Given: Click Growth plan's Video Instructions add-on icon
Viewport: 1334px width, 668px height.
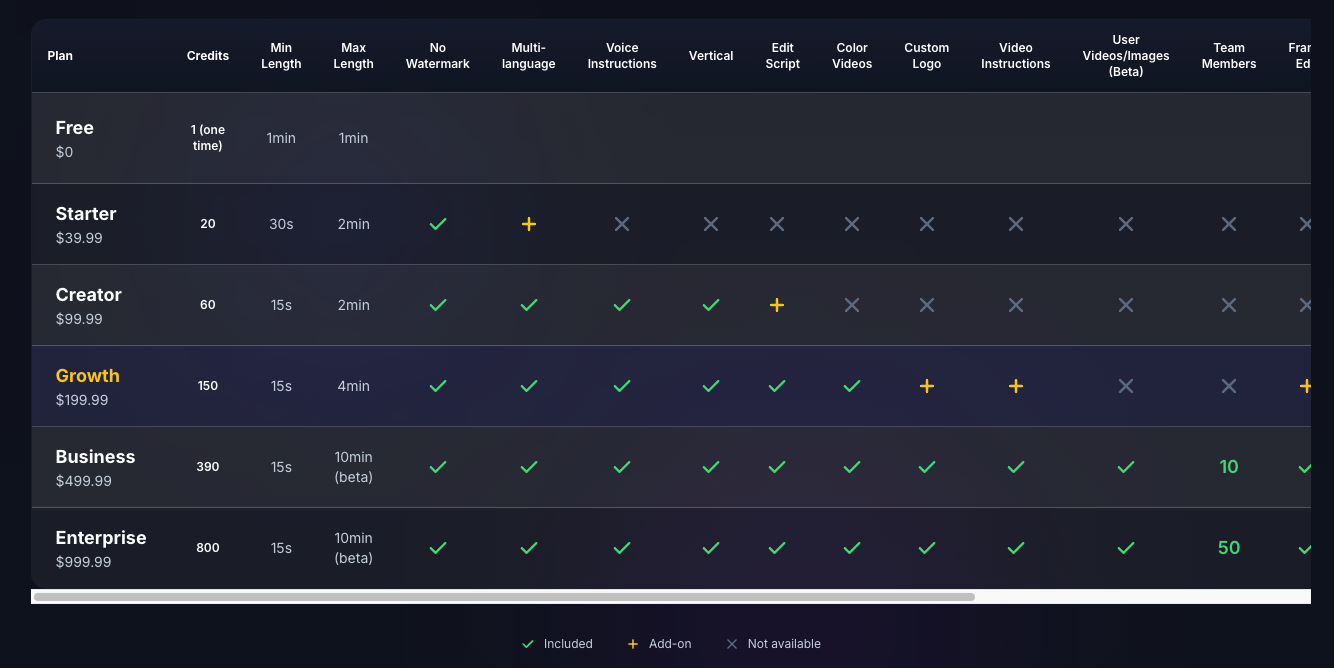Looking at the screenshot, I should 1016,386.
